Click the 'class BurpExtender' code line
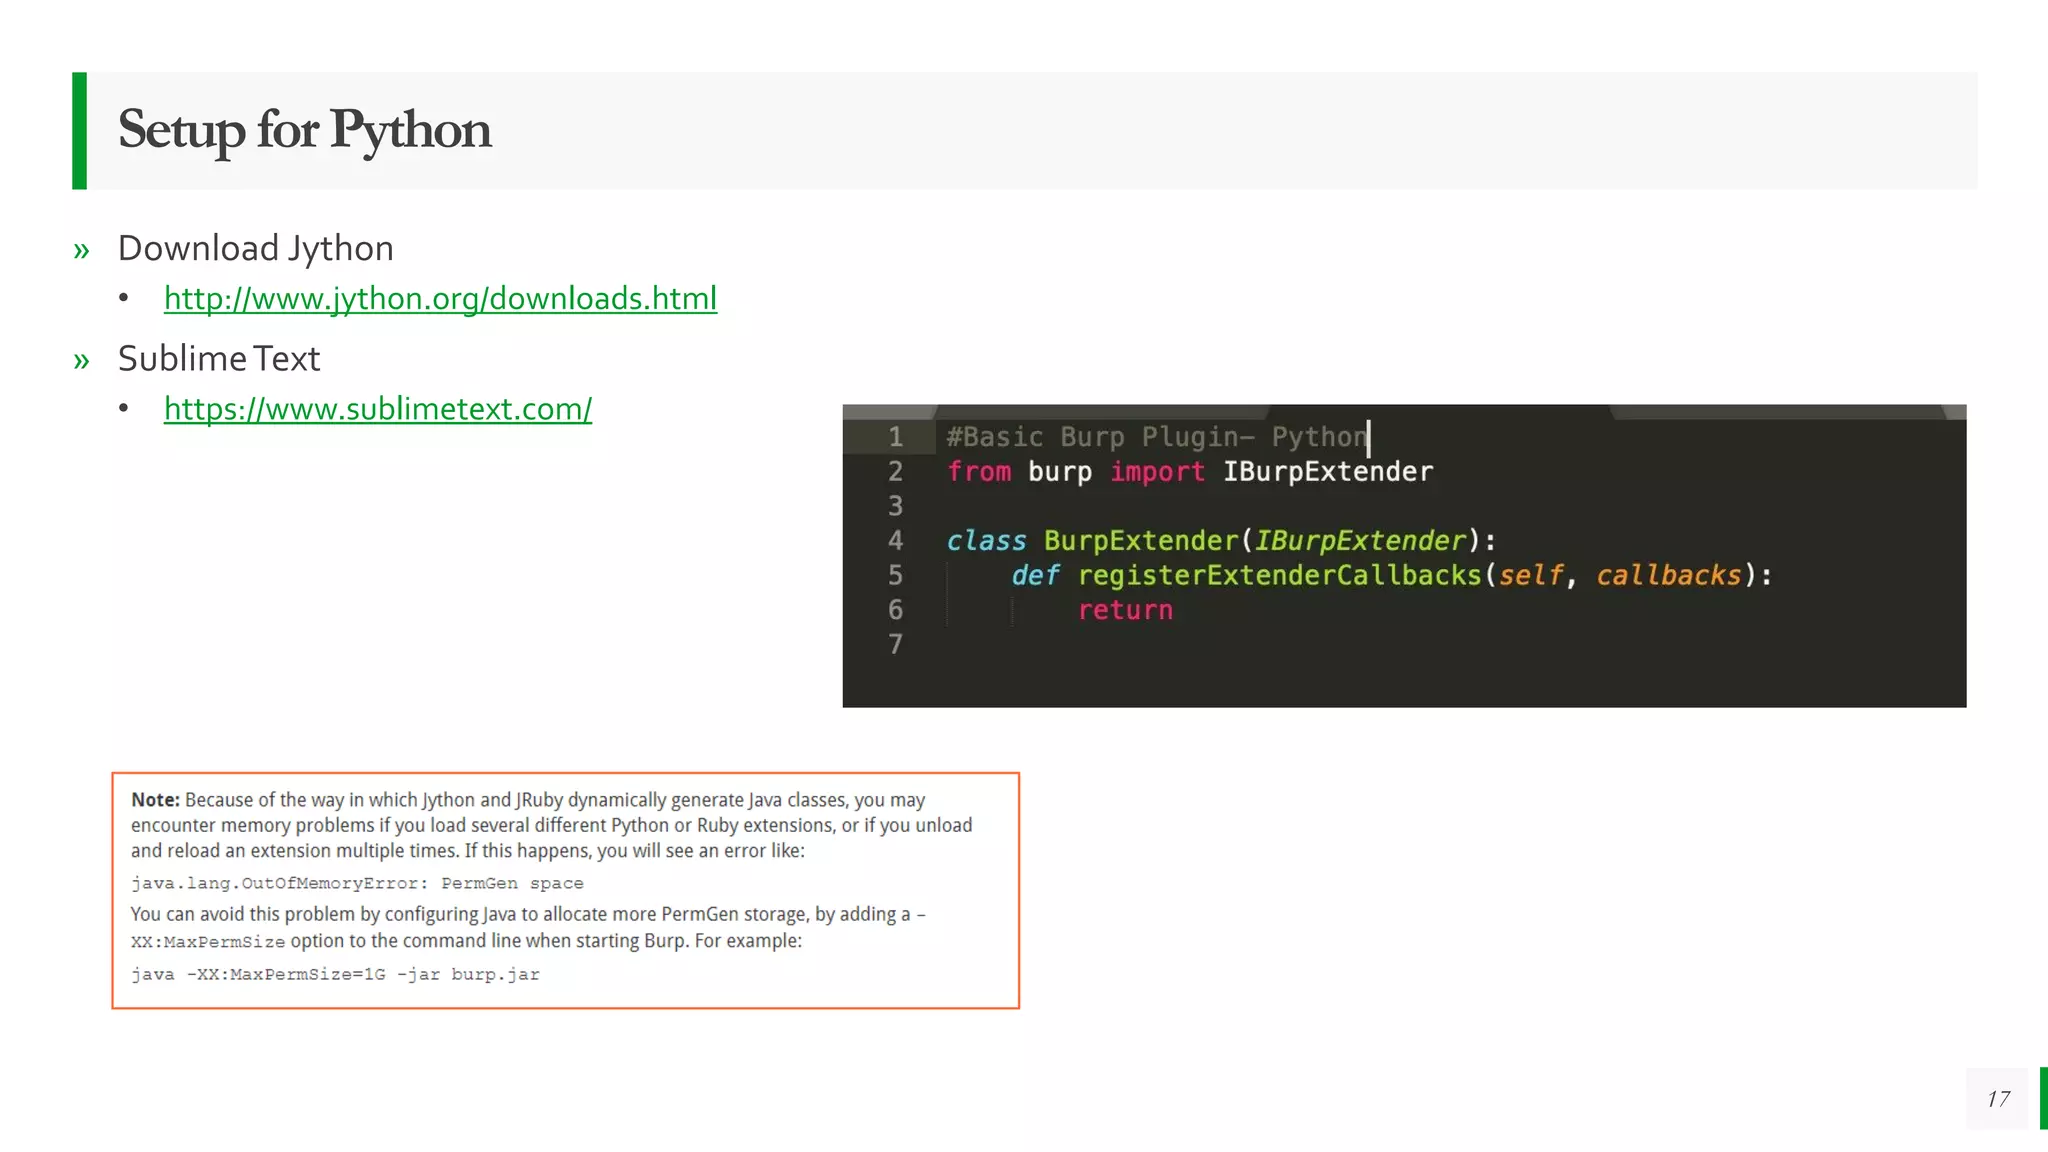This screenshot has height=1152, width=2048. pyautogui.click(x=1221, y=541)
